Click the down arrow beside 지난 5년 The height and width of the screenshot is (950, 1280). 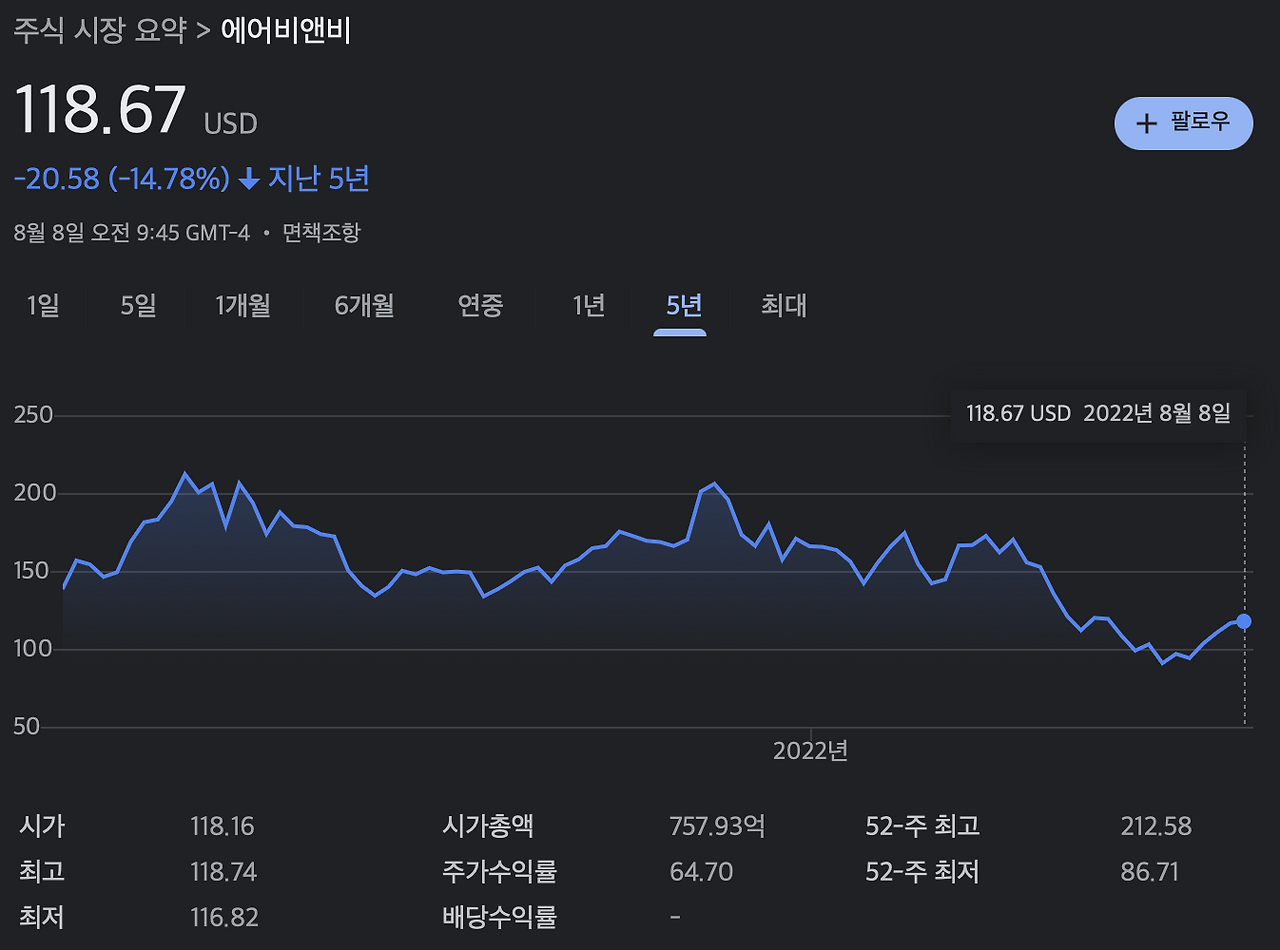tap(249, 179)
